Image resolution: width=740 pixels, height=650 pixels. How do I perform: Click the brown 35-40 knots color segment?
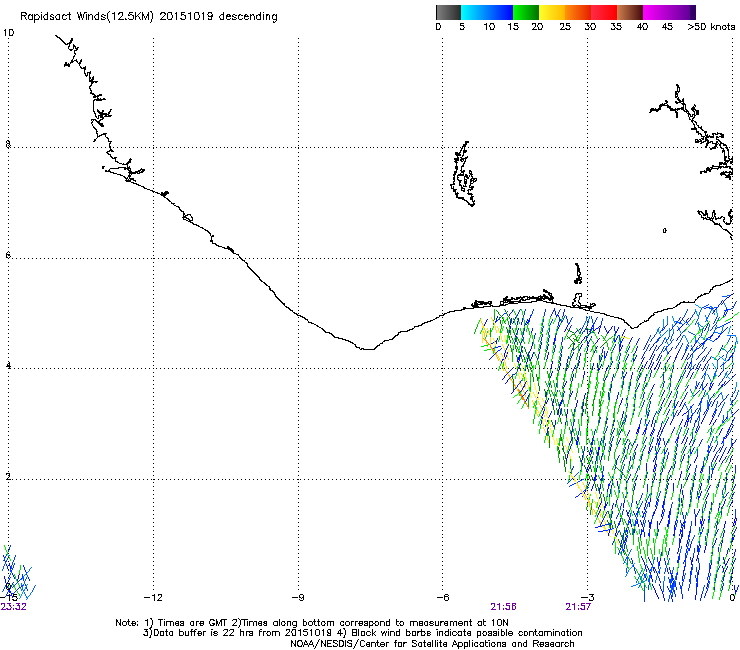[x=630, y=12]
